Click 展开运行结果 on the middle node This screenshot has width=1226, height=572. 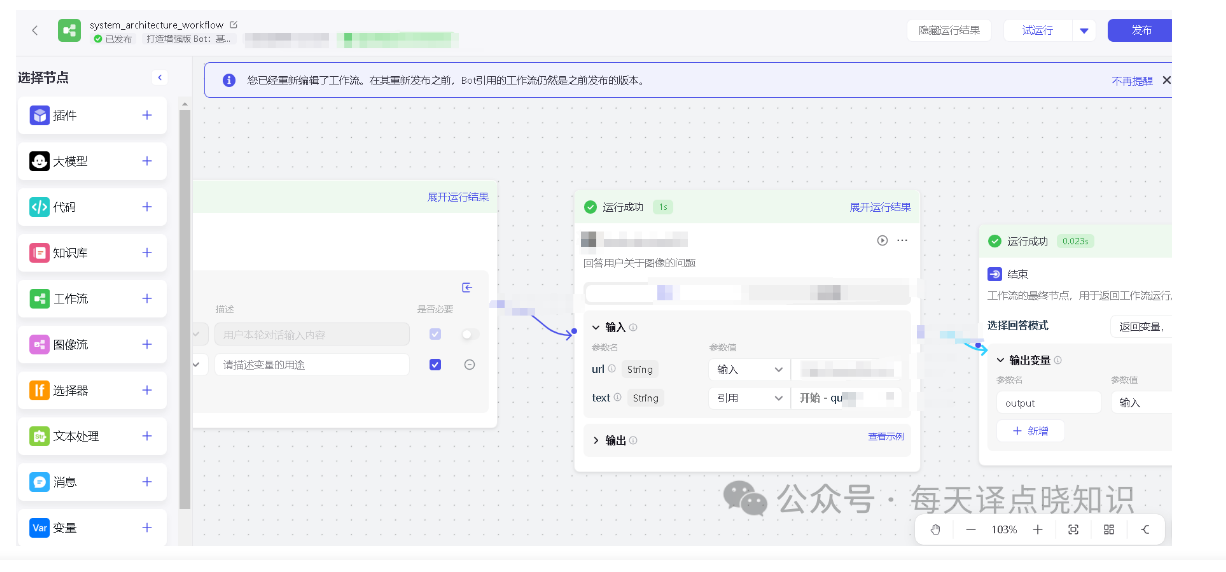pyautogui.click(x=881, y=207)
